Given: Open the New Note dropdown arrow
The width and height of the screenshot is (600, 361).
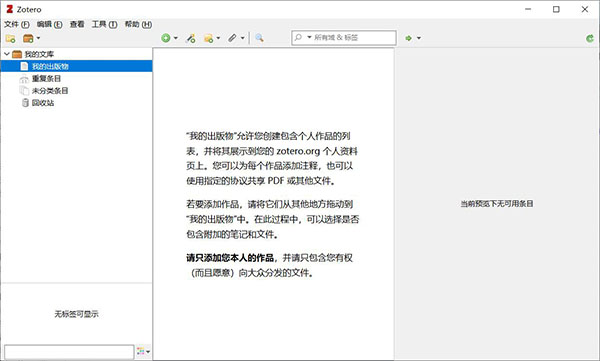Looking at the screenshot, I should click(218, 38).
